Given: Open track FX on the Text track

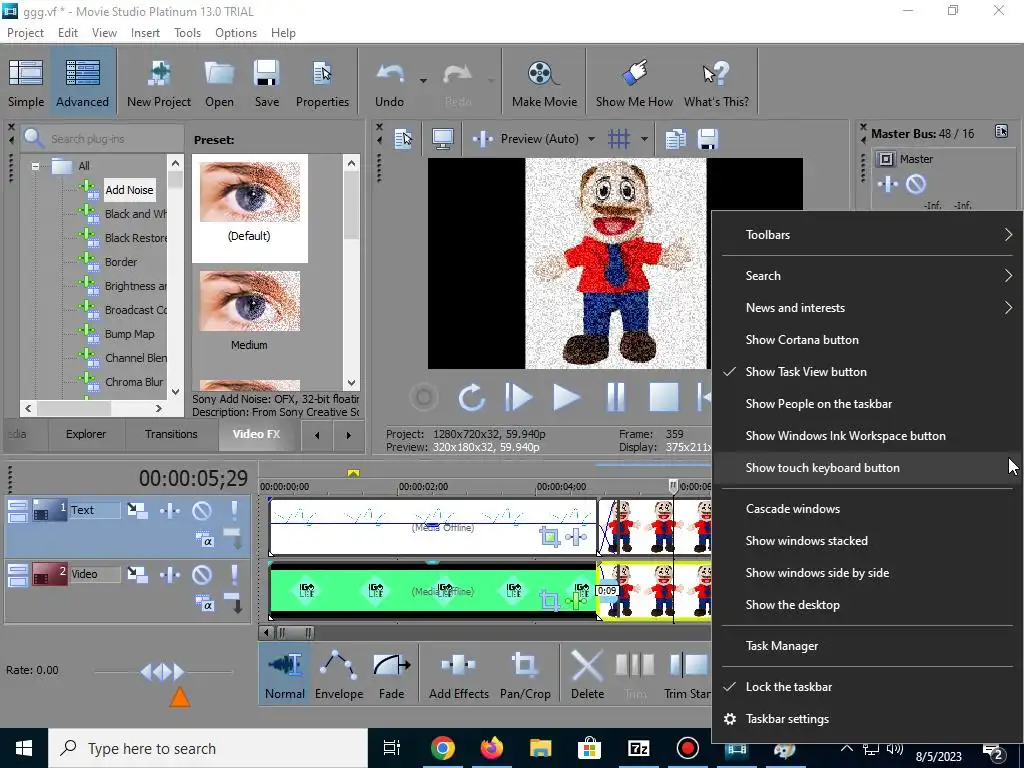Looking at the screenshot, I should (170, 510).
